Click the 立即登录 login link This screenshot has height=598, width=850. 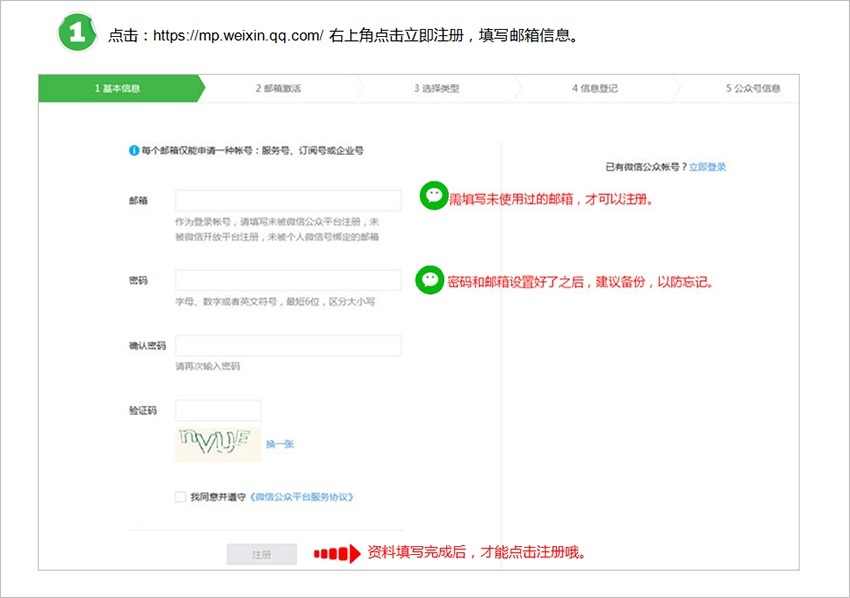[707, 167]
